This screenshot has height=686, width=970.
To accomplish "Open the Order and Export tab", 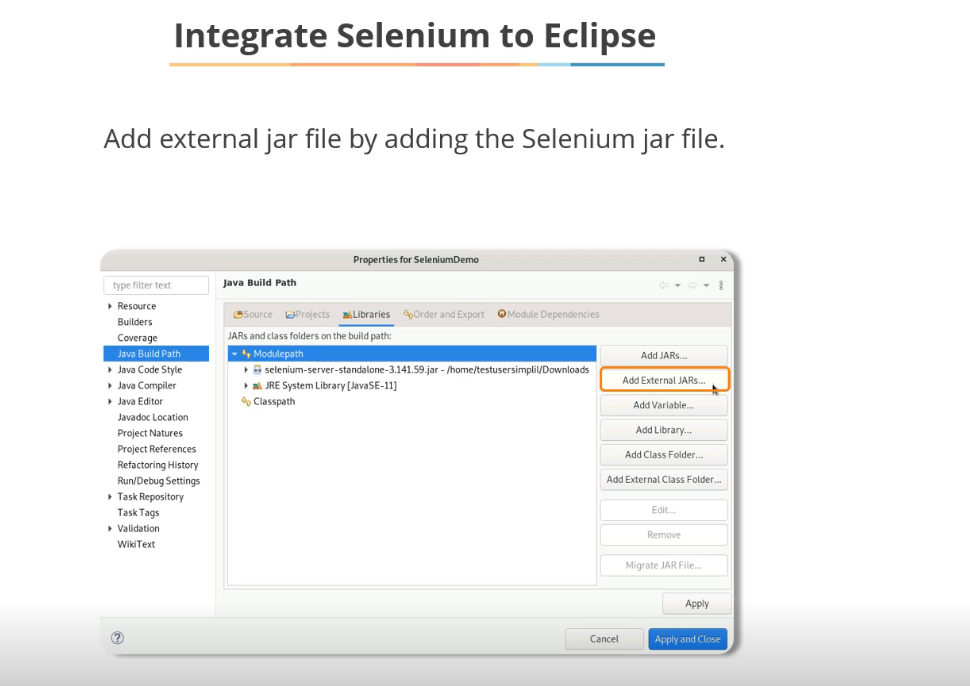I will coord(444,314).
